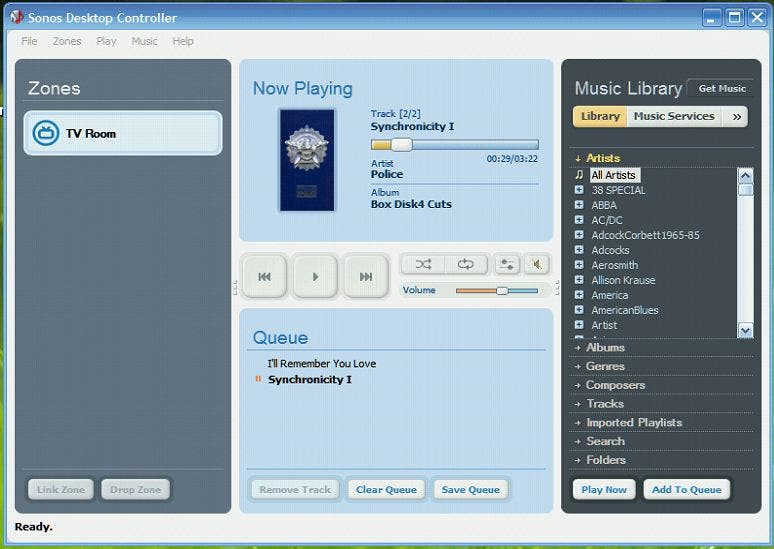Image resolution: width=774 pixels, height=549 pixels.
Task: Open the Play menu
Action: coord(106,41)
